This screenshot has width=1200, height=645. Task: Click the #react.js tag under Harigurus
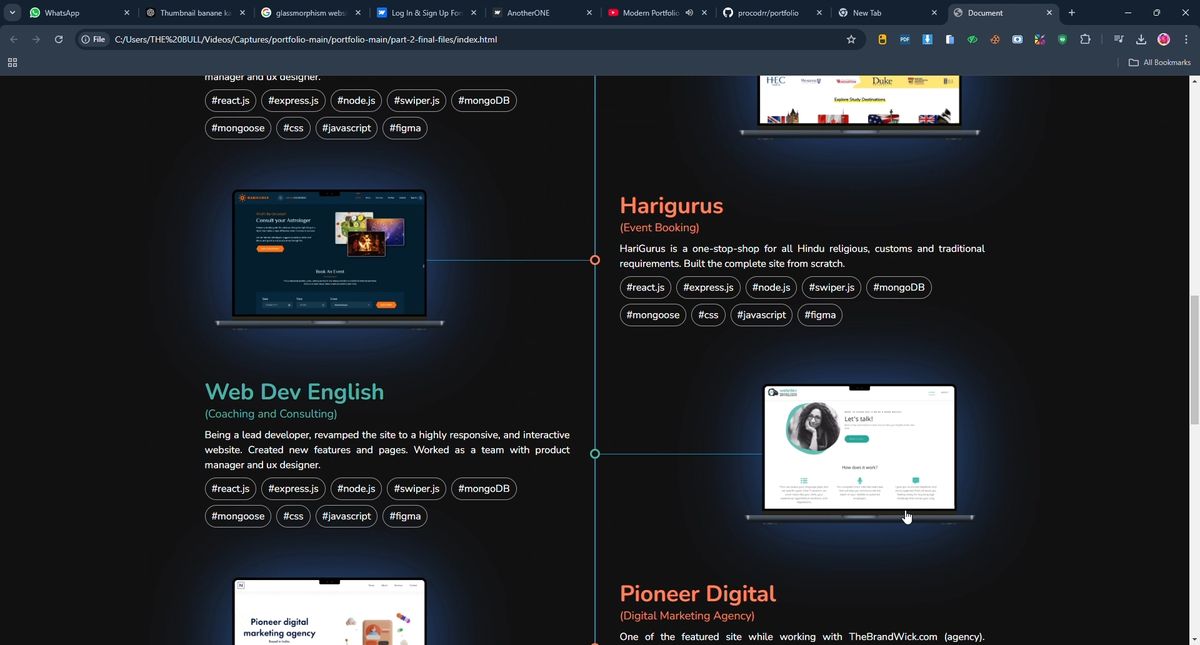point(645,287)
